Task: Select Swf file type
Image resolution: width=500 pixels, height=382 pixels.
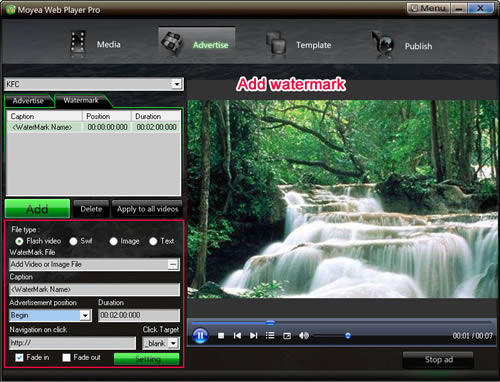Action: 73,241
